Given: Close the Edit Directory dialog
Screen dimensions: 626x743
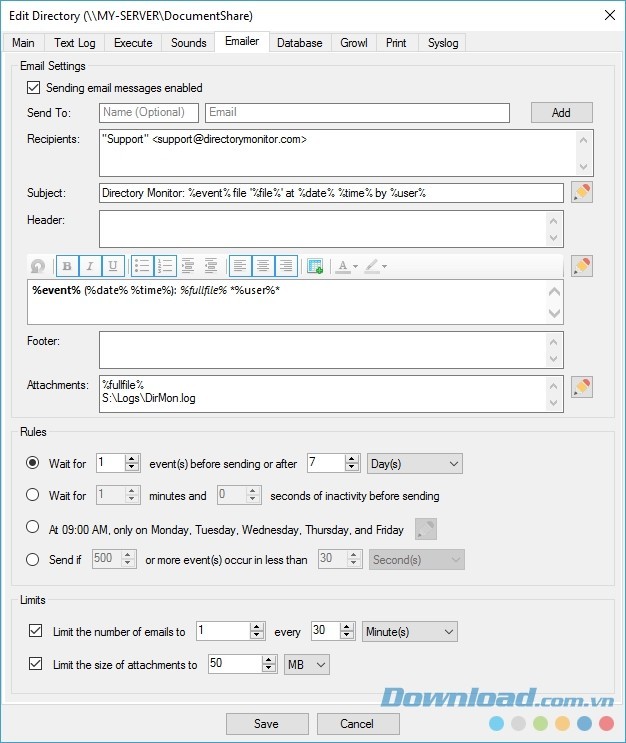Looking at the screenshot, I should click(x=610, y=15).
